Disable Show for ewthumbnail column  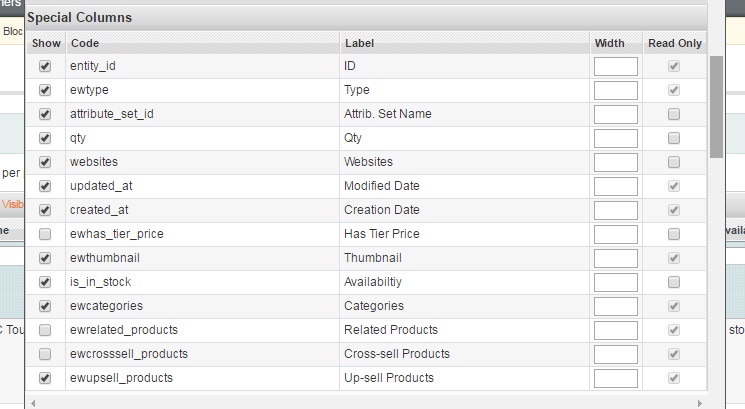(x=44, y=258)
